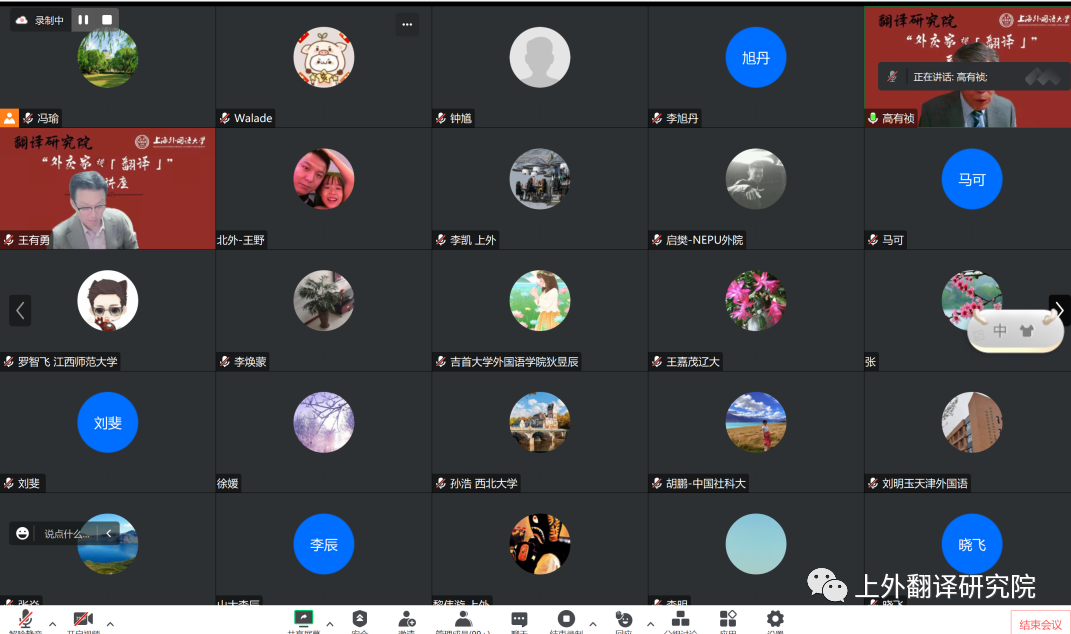Screen dimensions: 1071x634
Task: Click 钟馗 default gray avatar
Action: tap(540, 57)
